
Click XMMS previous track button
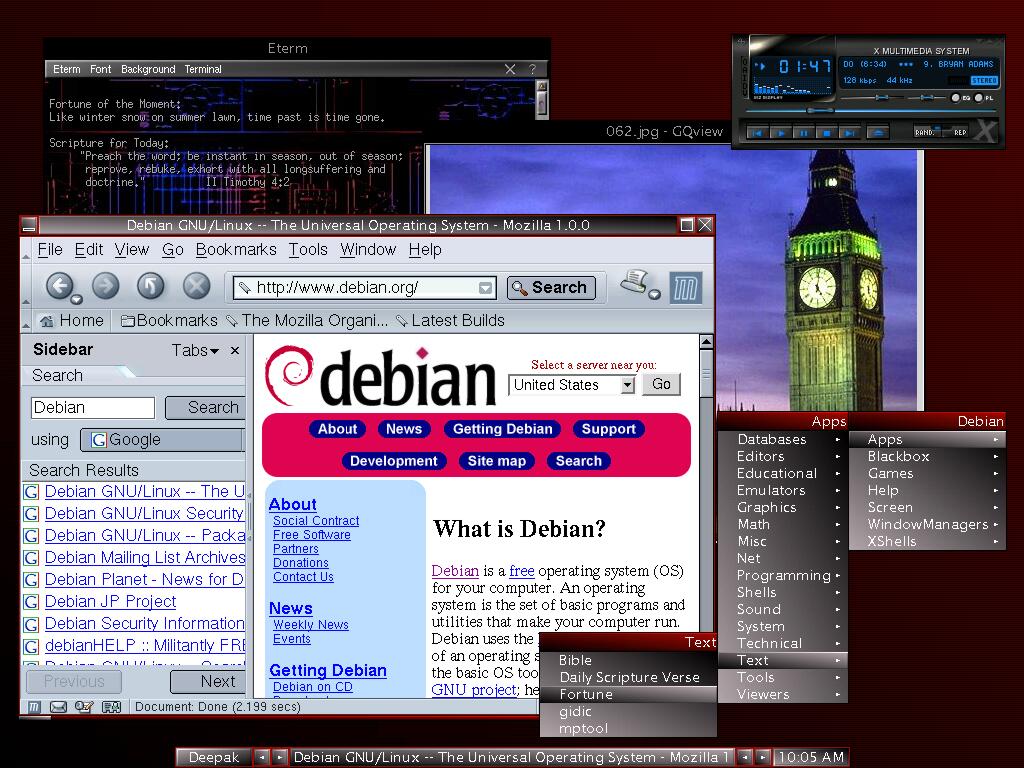pos(757,133)
